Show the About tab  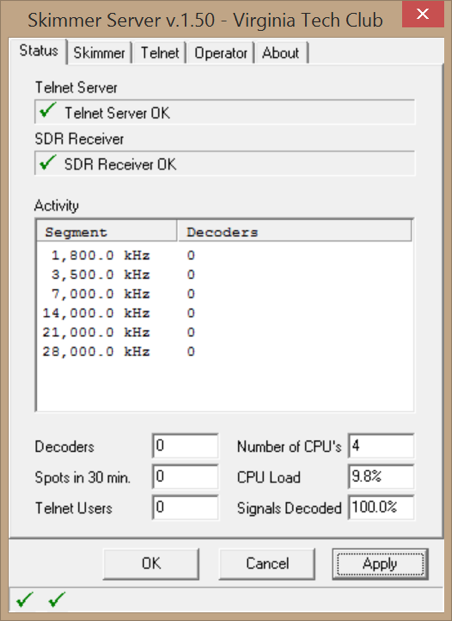[x=281, y=53]
